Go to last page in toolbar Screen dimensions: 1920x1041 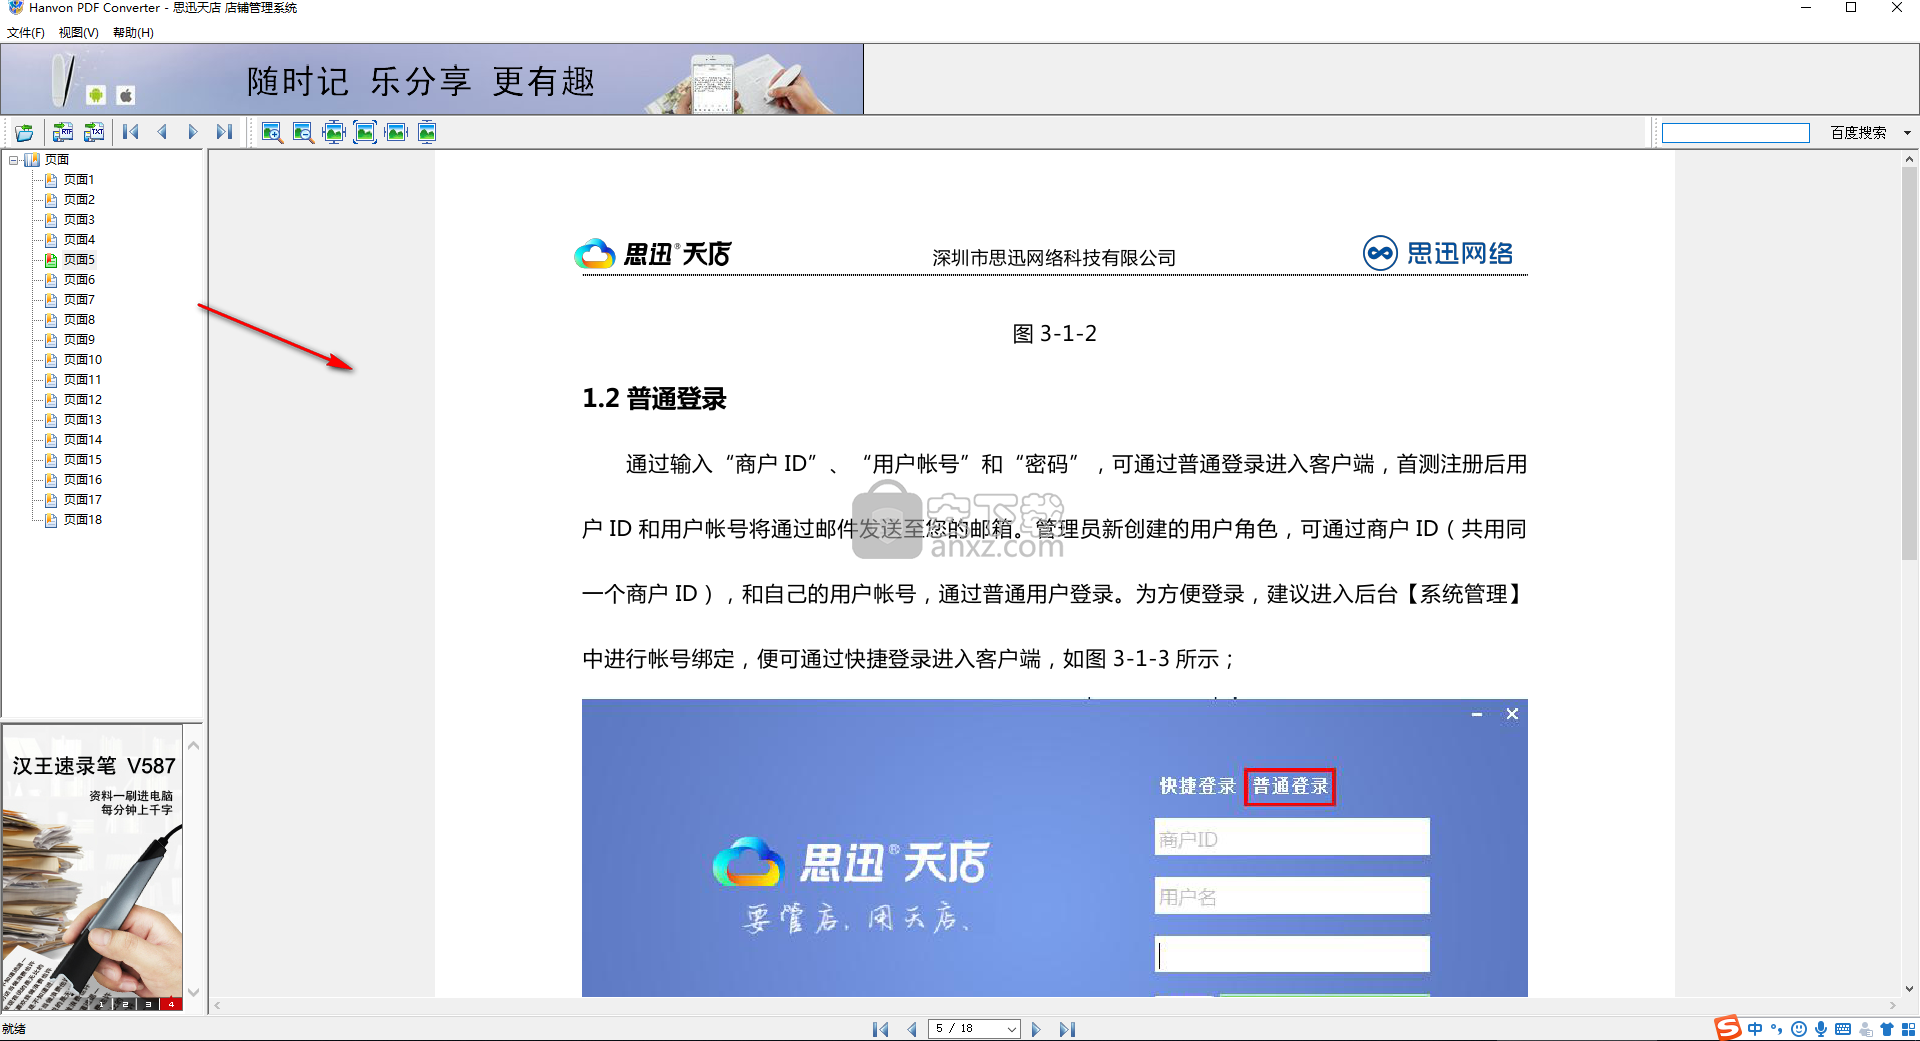point(224,132)
